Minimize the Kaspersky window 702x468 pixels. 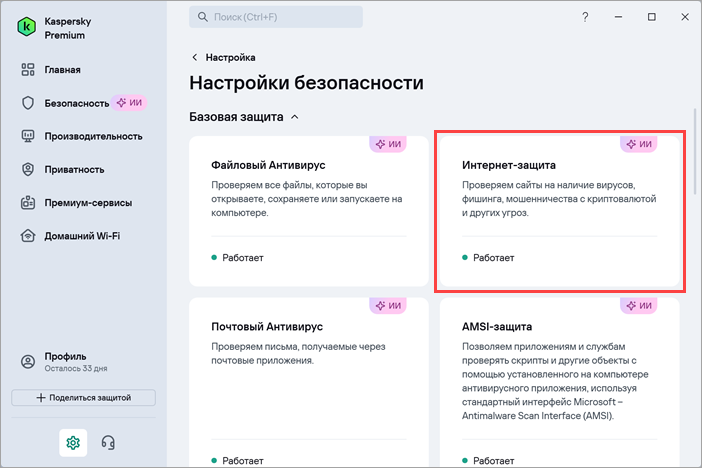618,17
